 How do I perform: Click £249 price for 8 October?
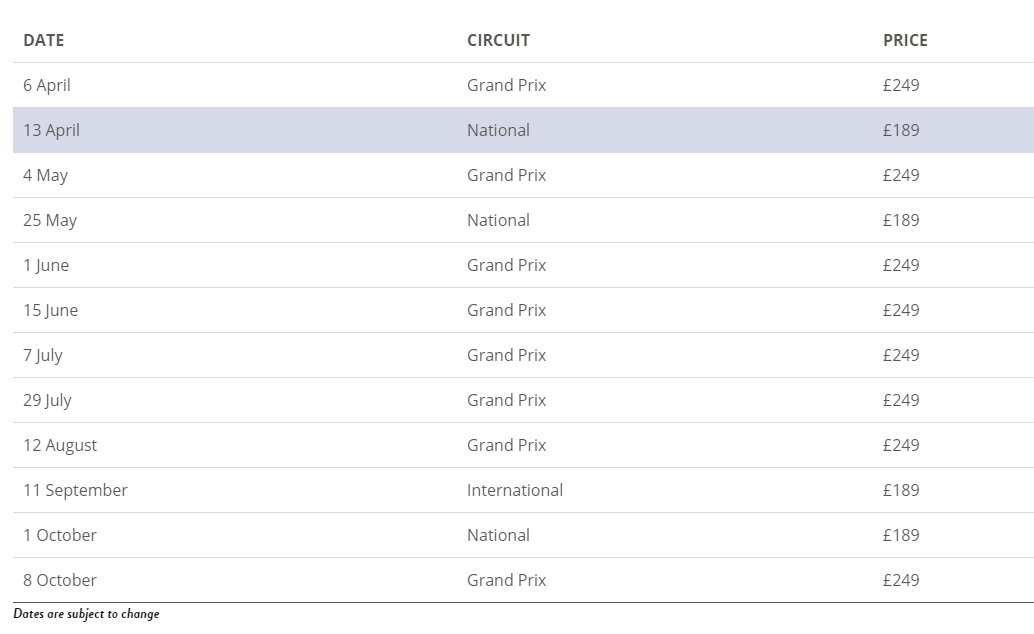tap(901, 580)
